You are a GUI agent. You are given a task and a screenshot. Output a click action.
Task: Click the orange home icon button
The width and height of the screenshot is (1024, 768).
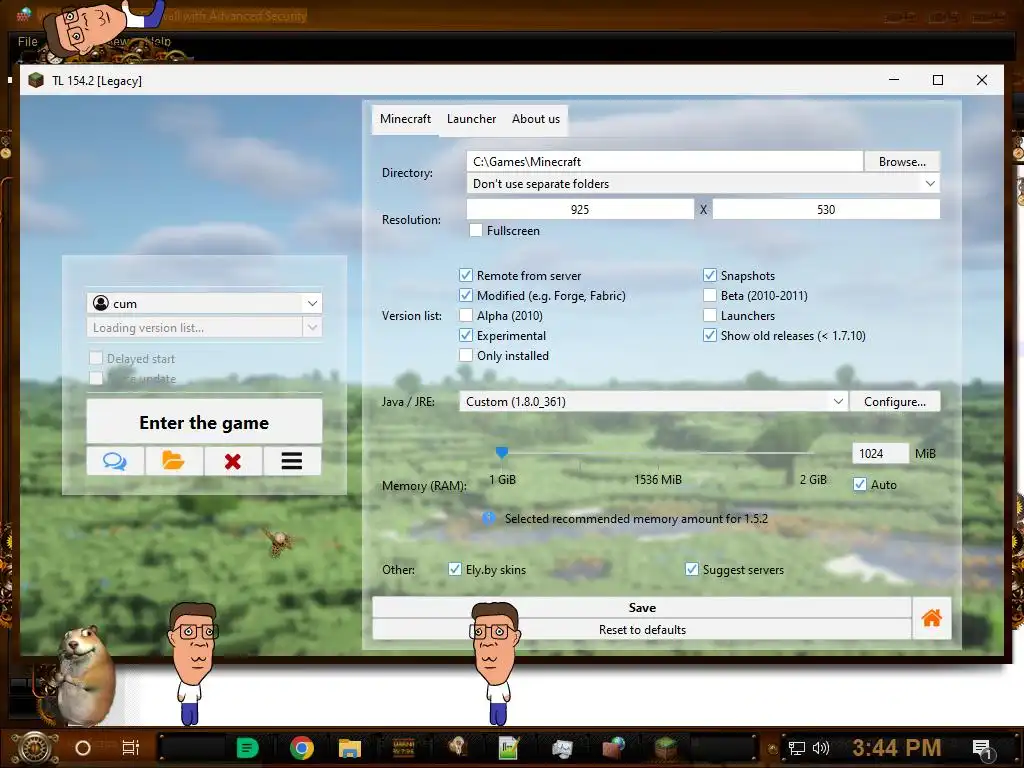point(932,618)
